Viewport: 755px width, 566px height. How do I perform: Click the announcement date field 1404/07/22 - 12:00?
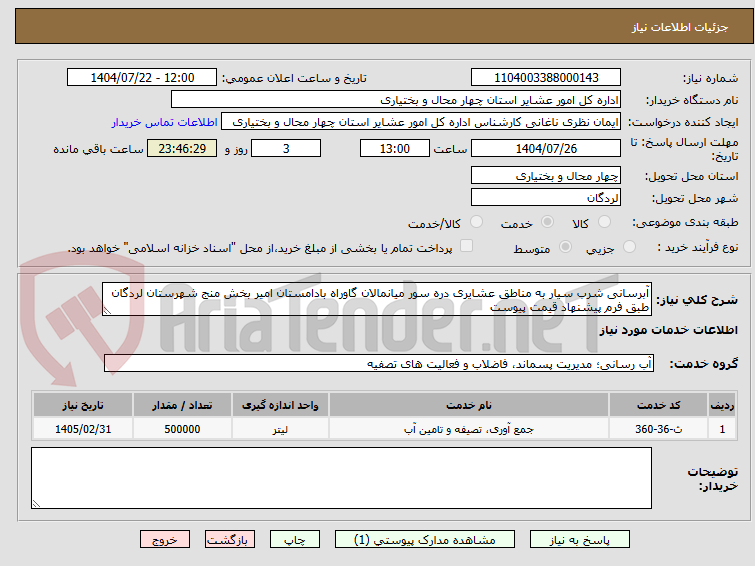(142, 78)
